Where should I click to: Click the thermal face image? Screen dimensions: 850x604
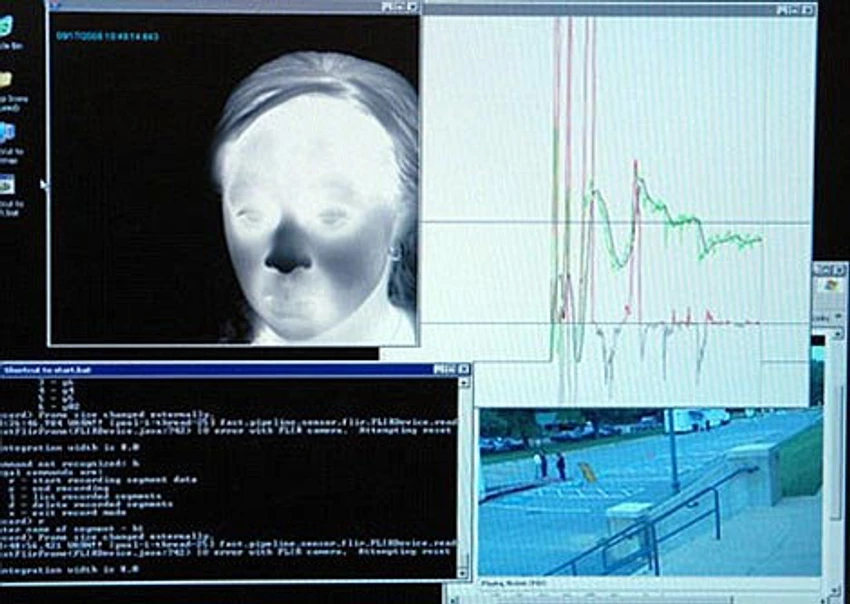[234, 179]
